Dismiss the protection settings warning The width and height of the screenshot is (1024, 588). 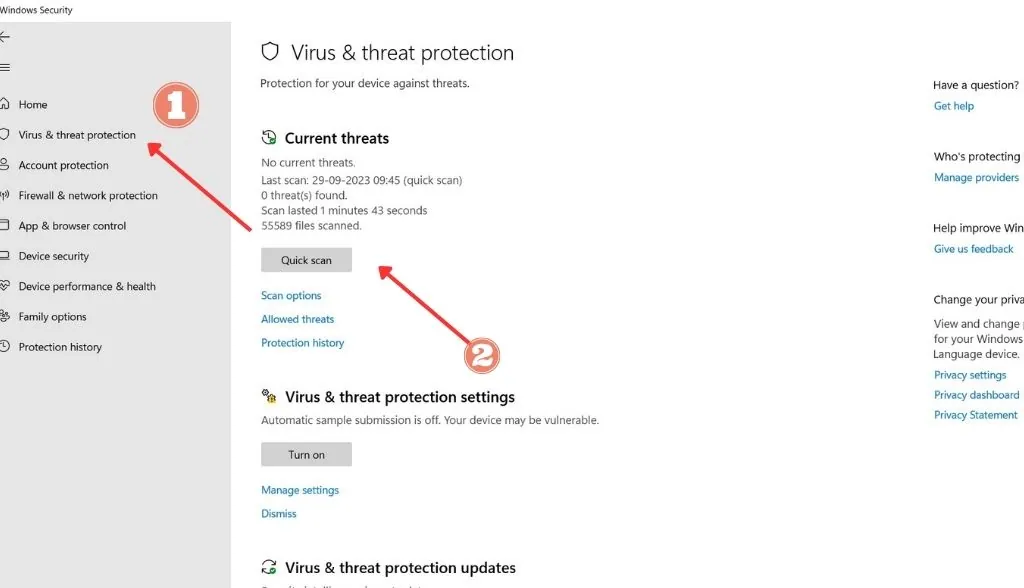click(279, 514)
